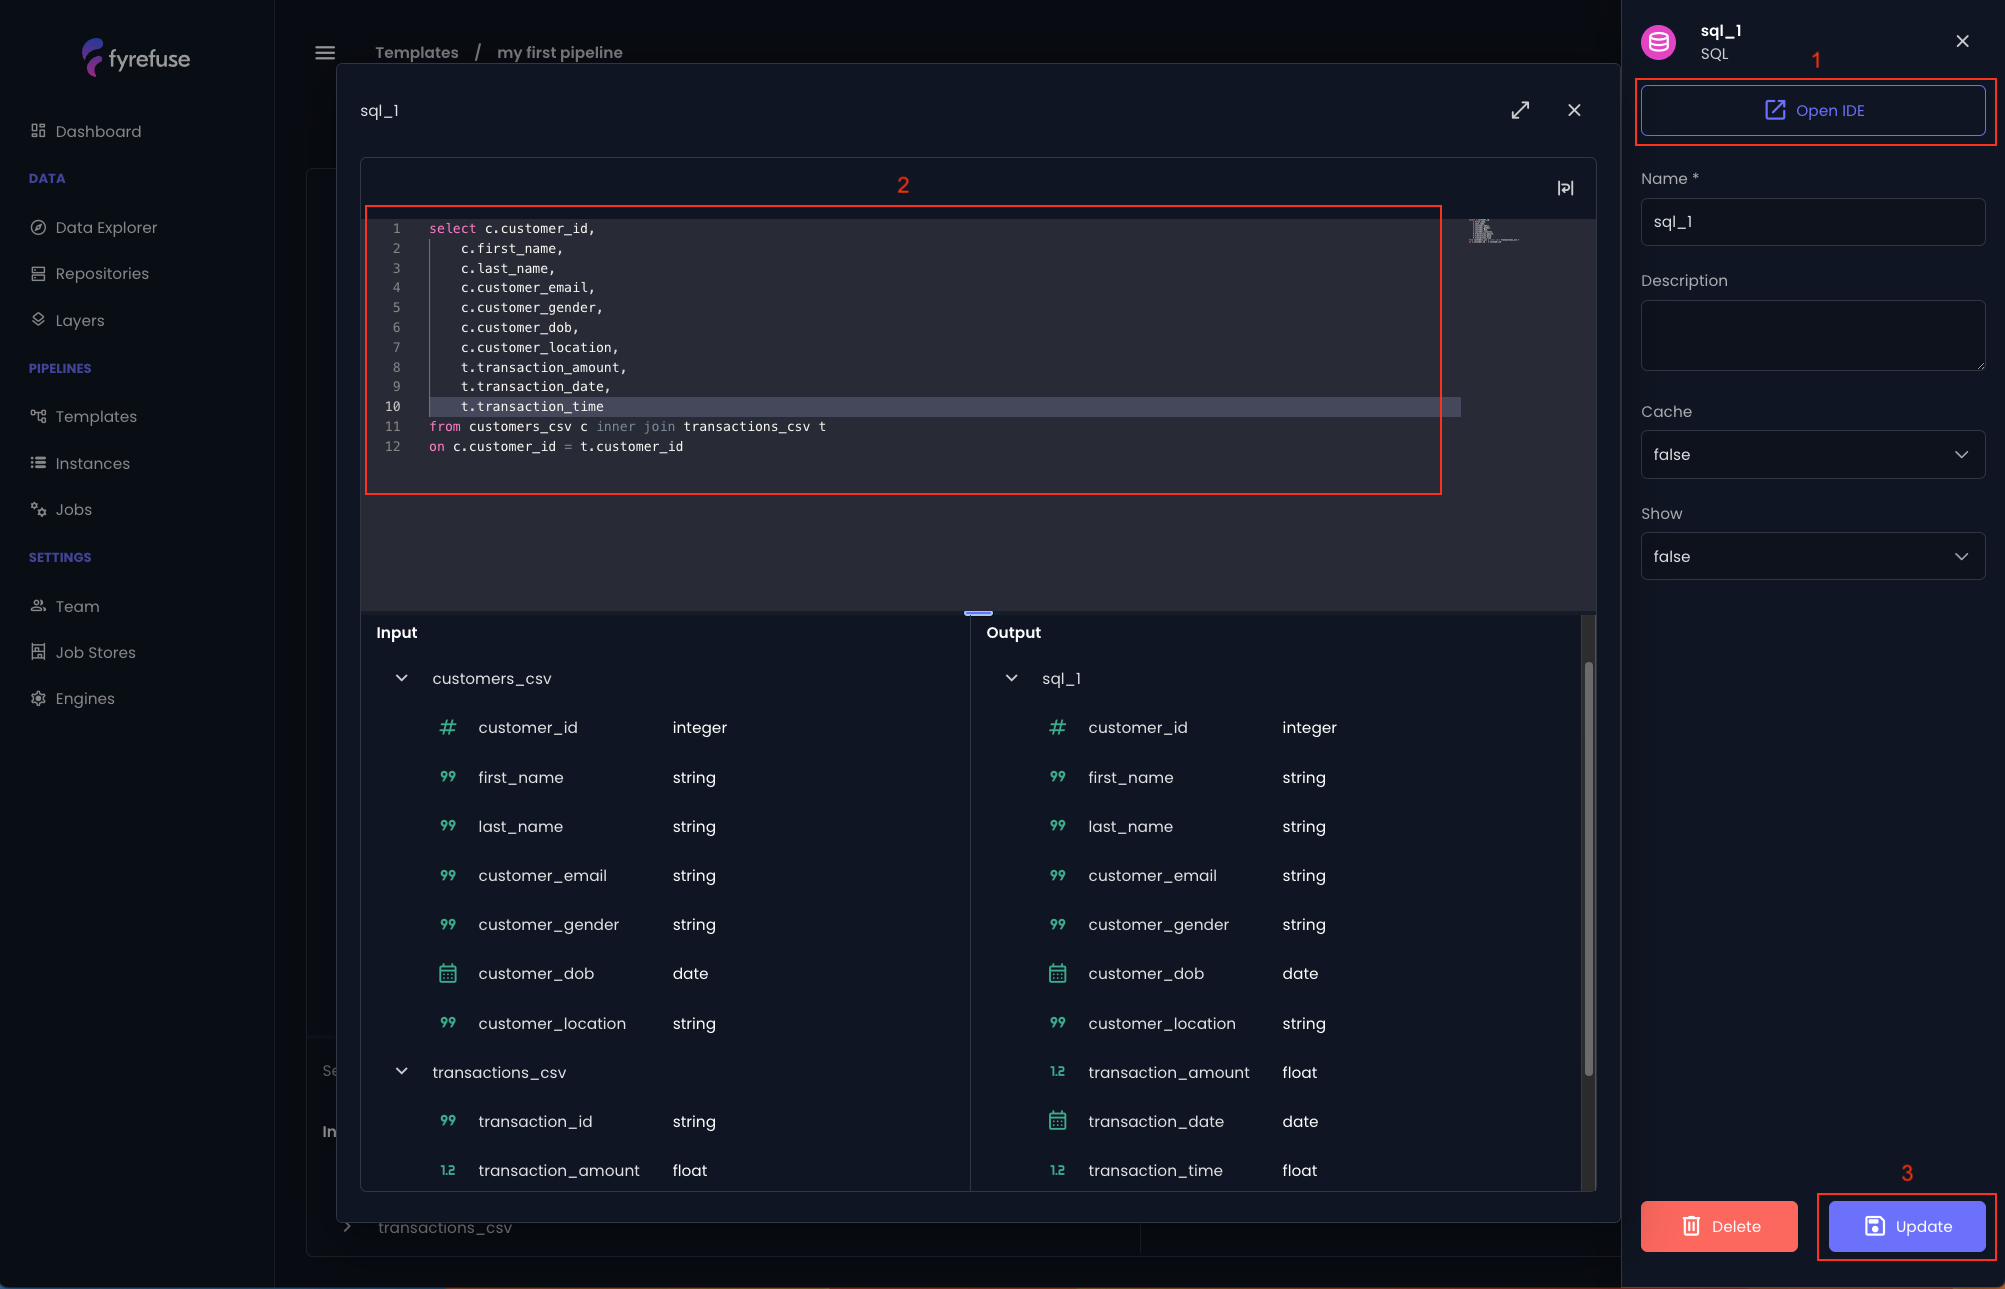Screen dimensions: 2005x1289
Task: Select output customer_email field
Action: coord(1152,875)
